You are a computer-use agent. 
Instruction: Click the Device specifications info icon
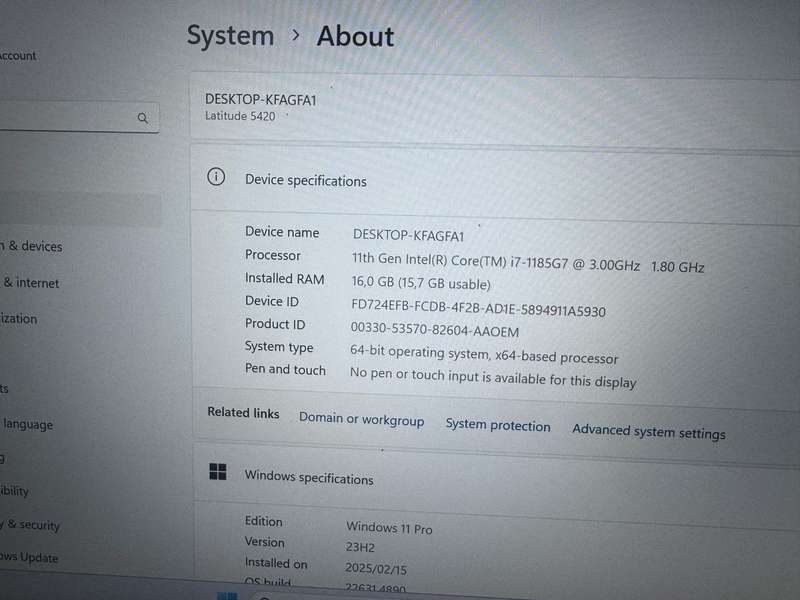click(216, 177)
